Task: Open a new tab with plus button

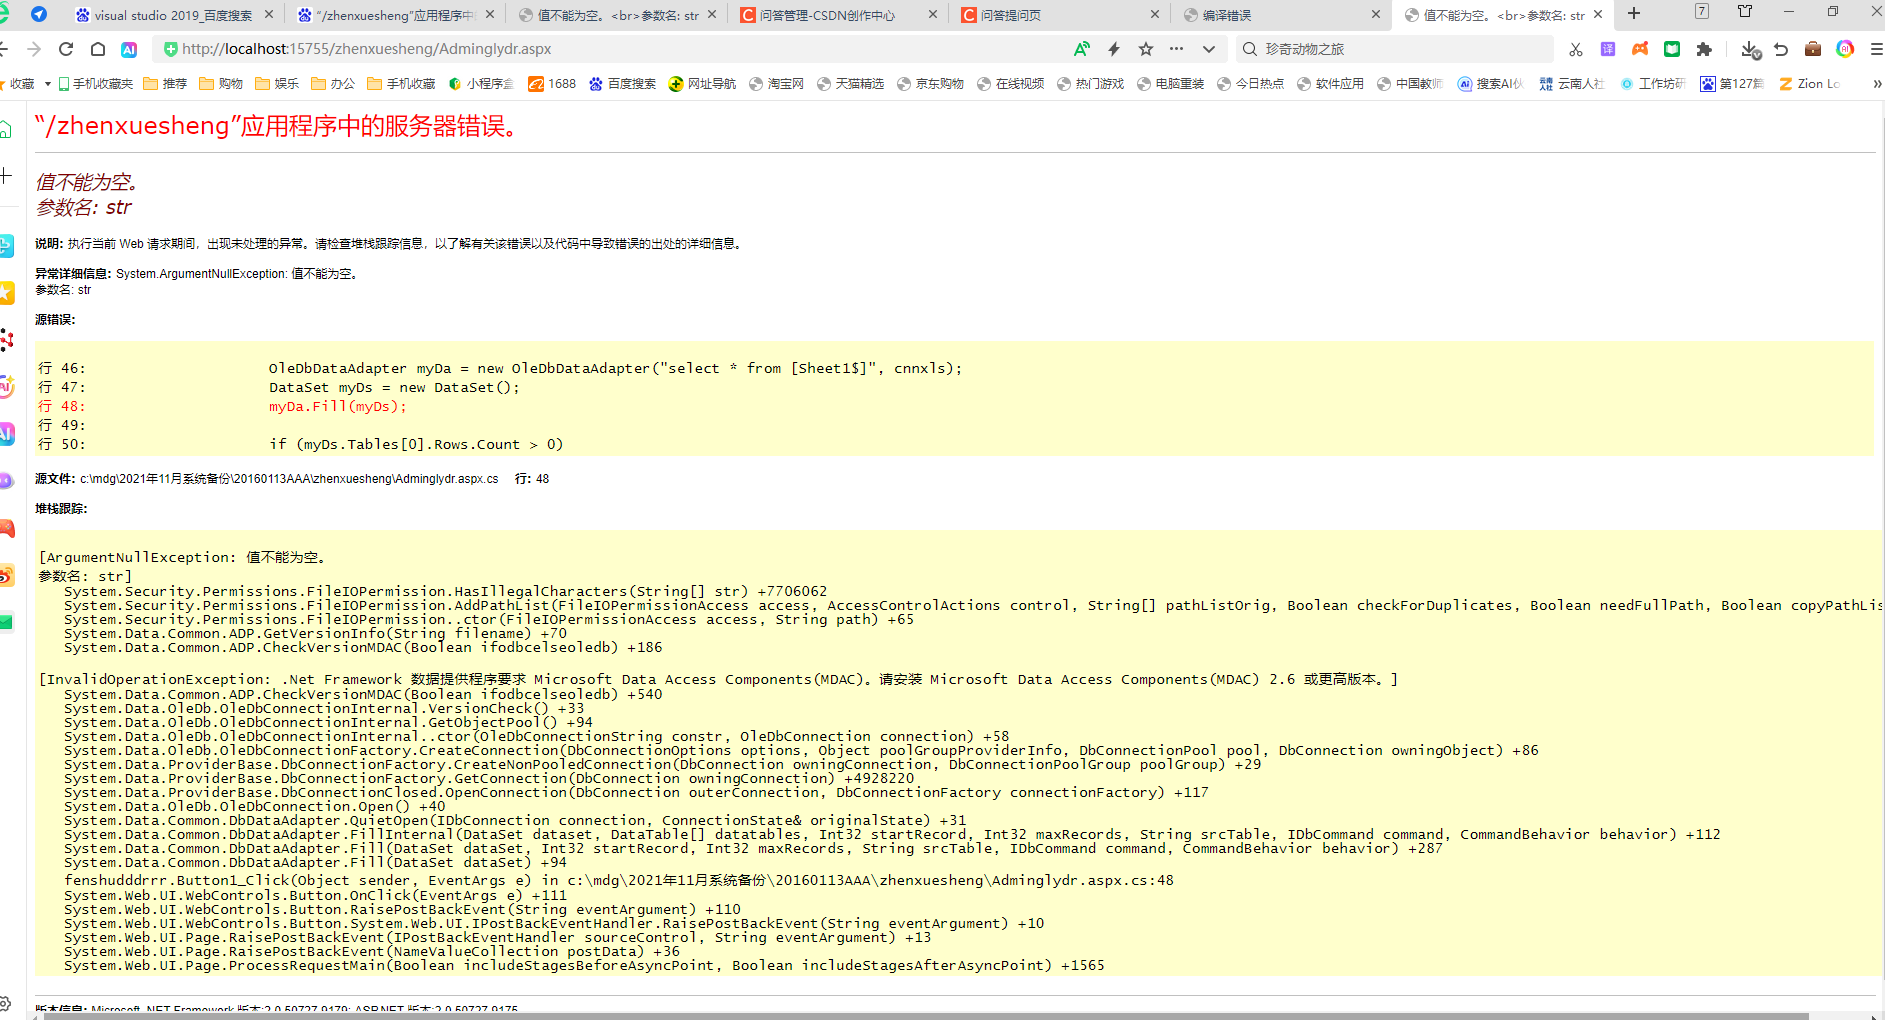Action: pos(1634,13)
